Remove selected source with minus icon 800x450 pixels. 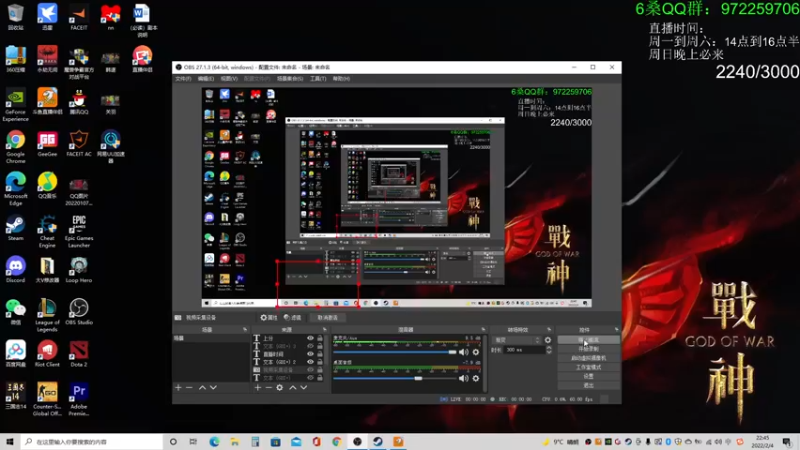tap(268, 388)
